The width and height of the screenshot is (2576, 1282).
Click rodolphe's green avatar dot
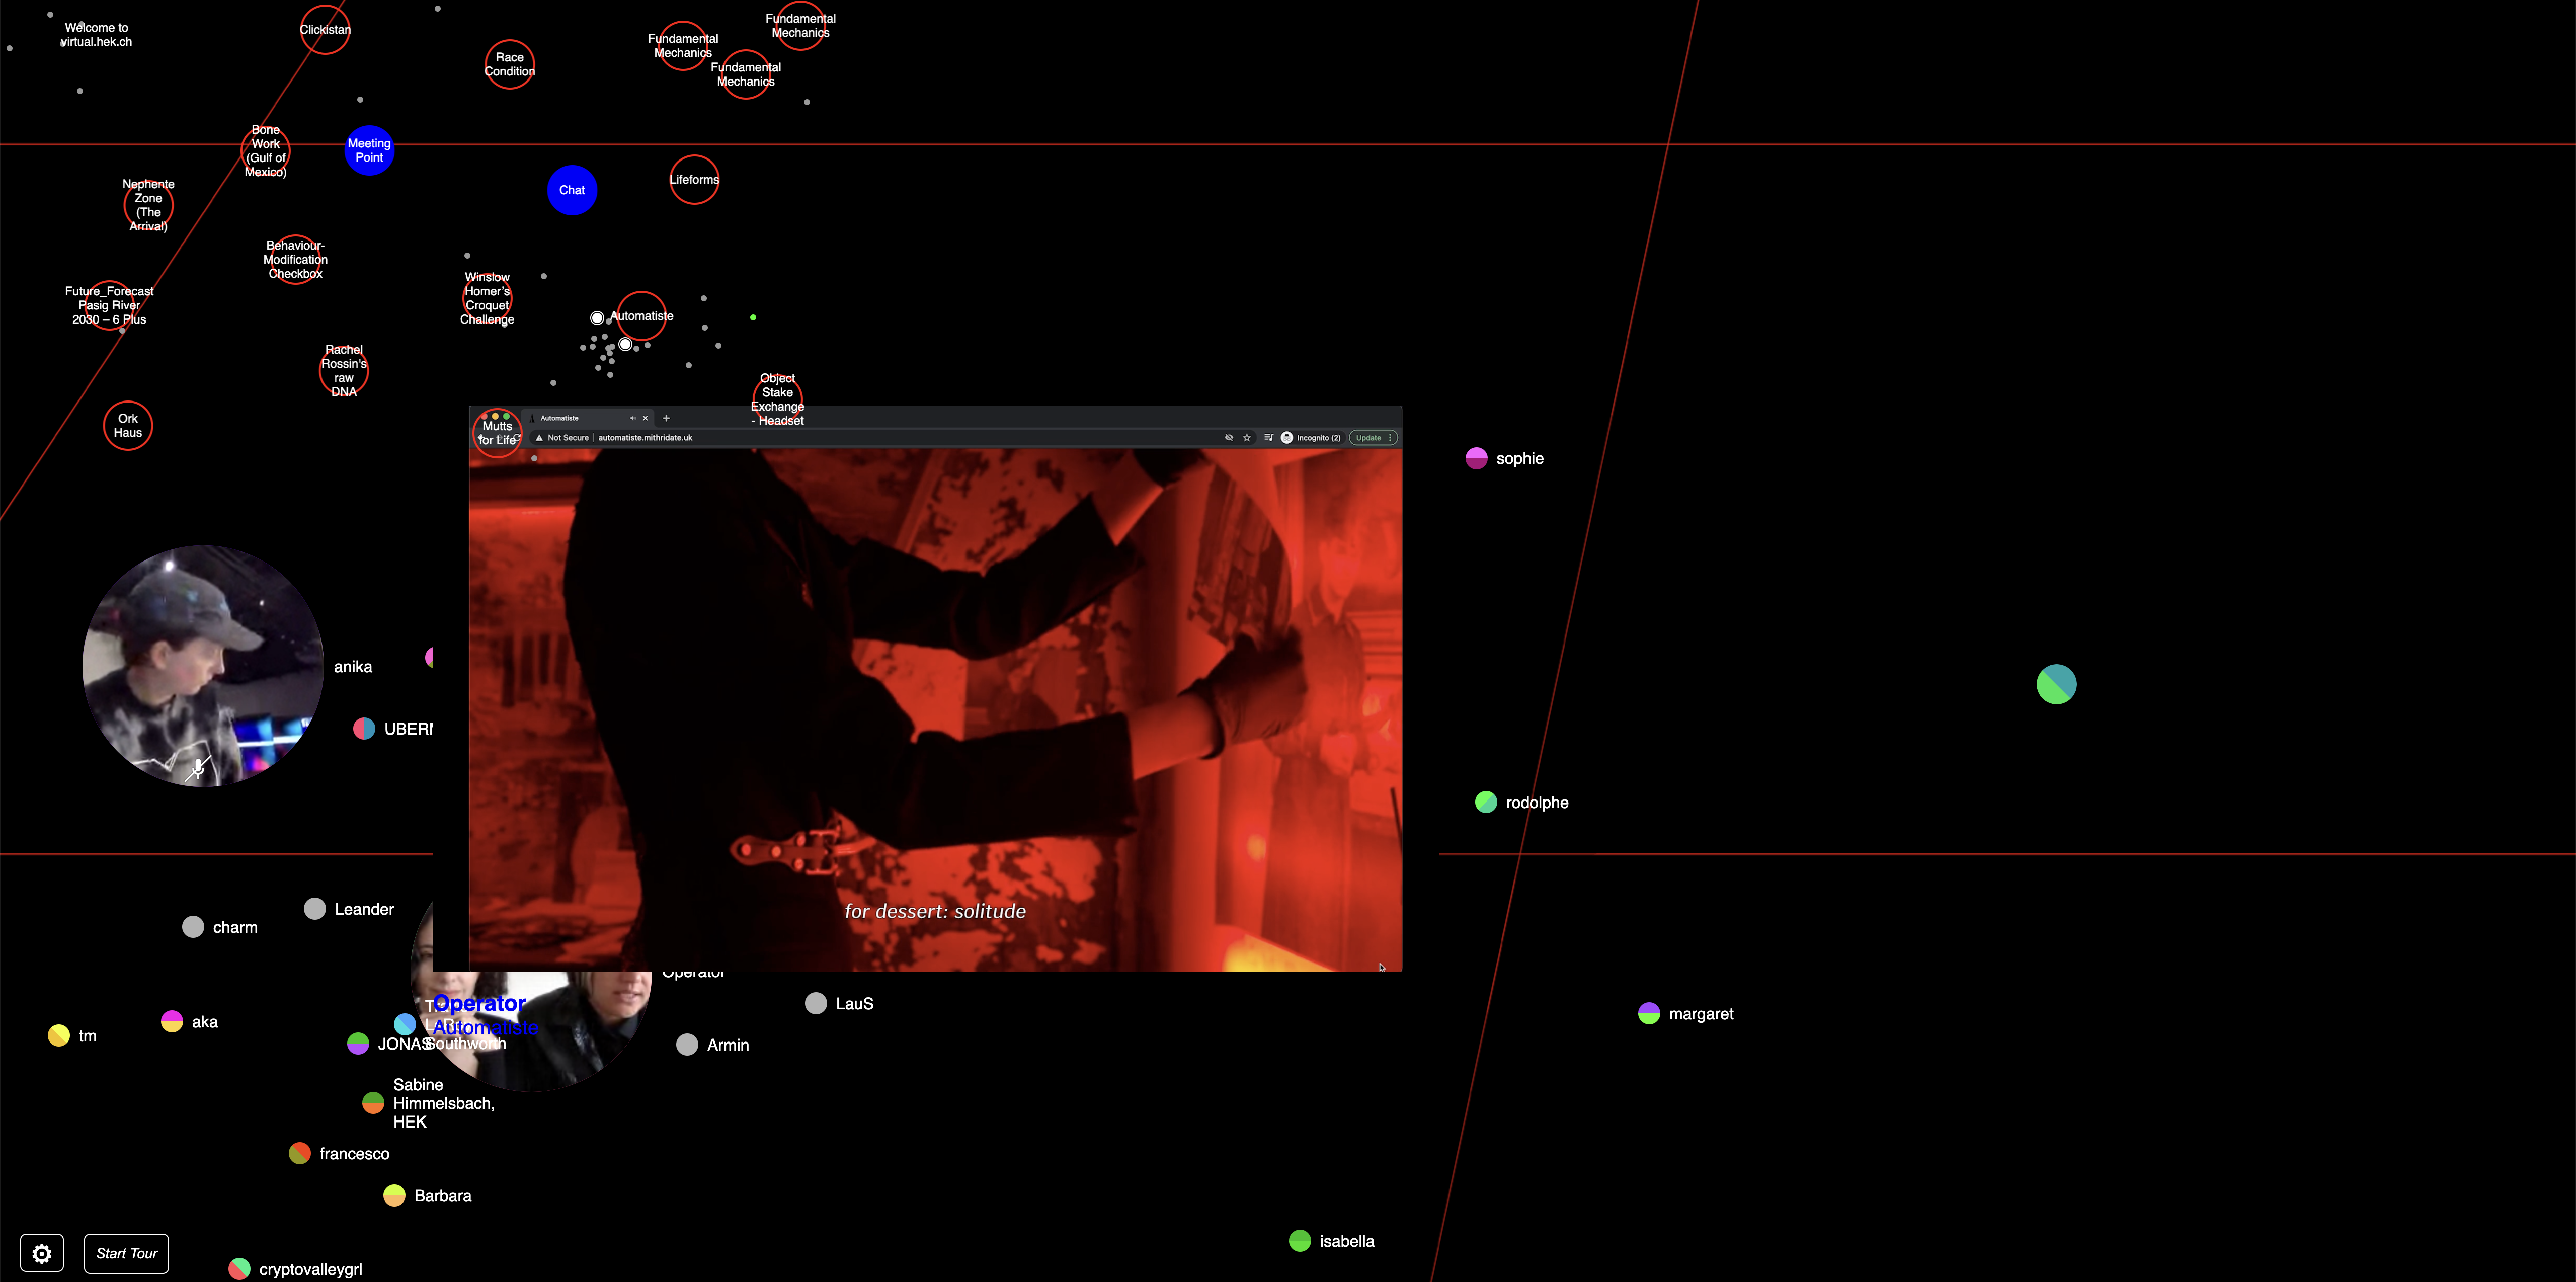(1486, 802)
